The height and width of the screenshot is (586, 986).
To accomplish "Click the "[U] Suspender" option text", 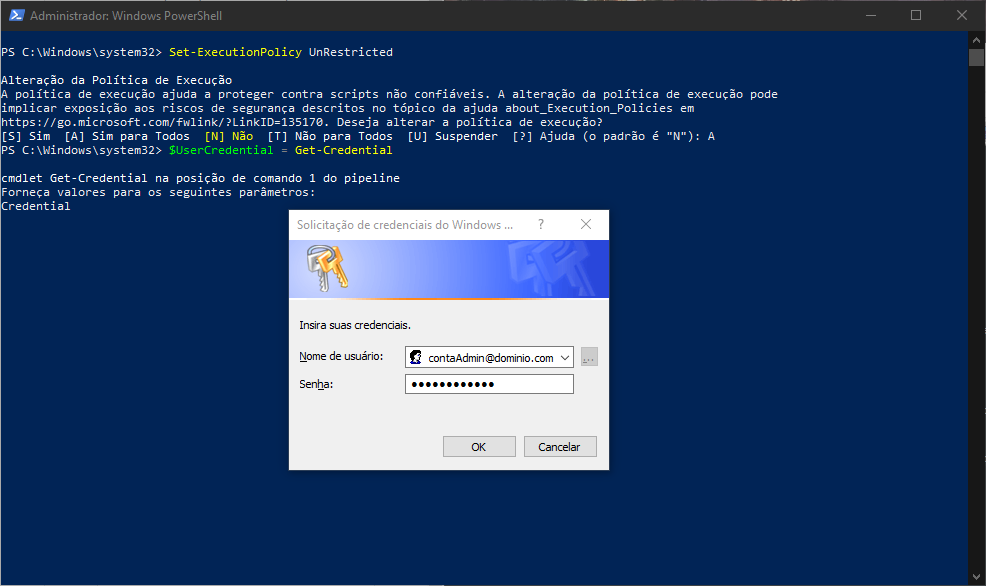I will 452,136.
